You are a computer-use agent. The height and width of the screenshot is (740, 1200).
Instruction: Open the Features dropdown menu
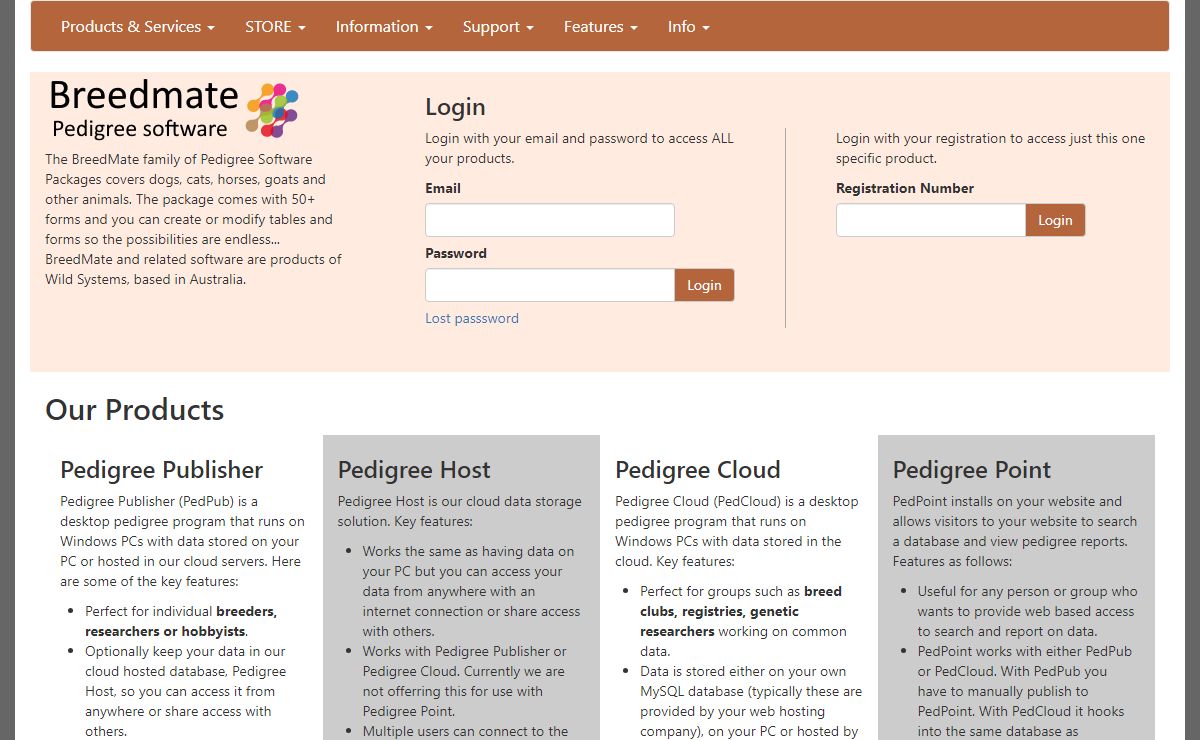[600, 27]
